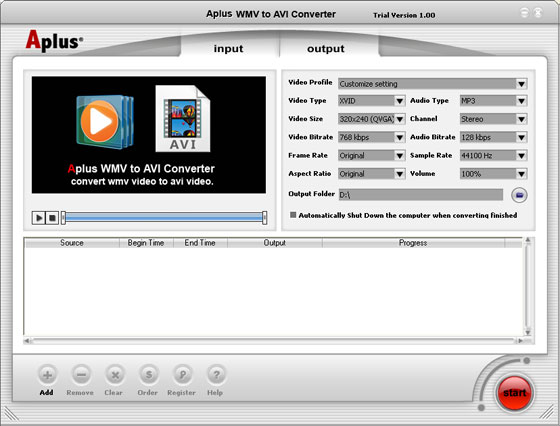This screenshot has height=426, width=560.
Task: Browse for output folder icon
Action: [x=519, y=195]
